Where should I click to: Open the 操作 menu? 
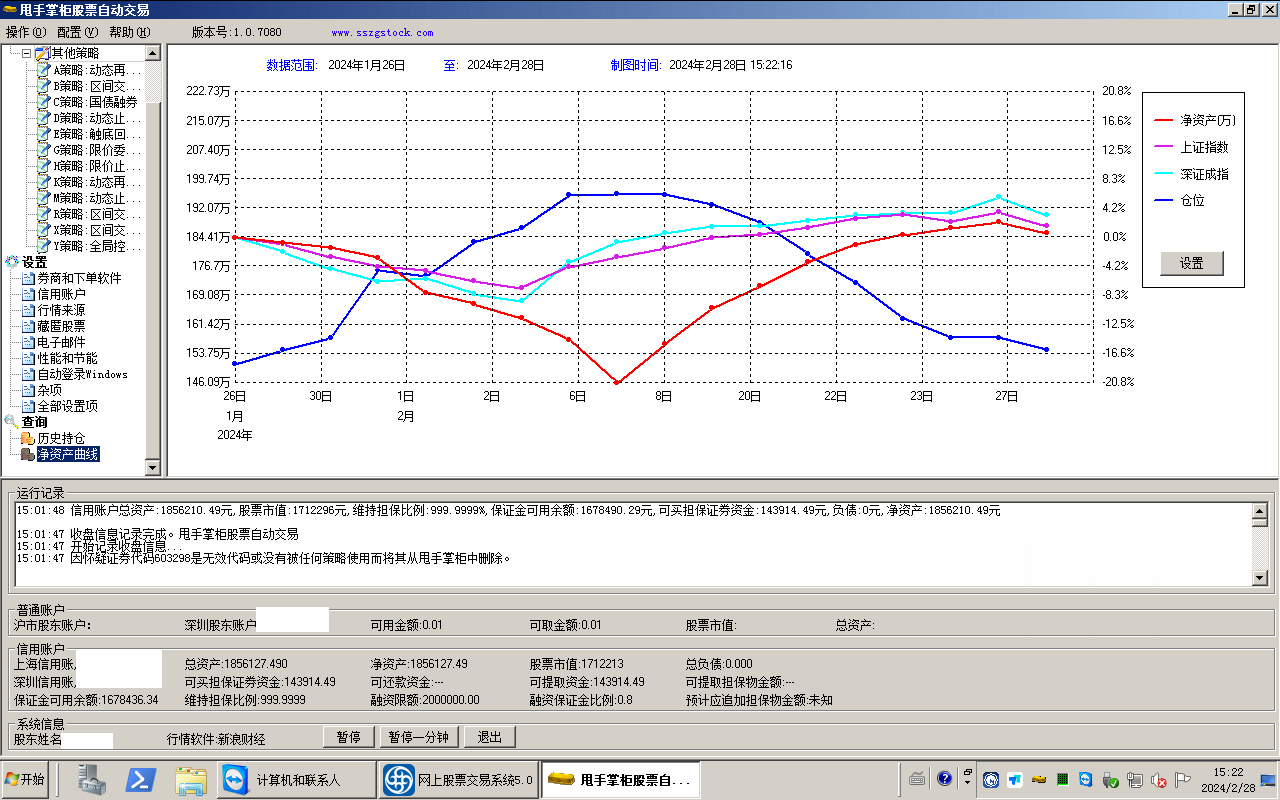click(x=26, y=32)
